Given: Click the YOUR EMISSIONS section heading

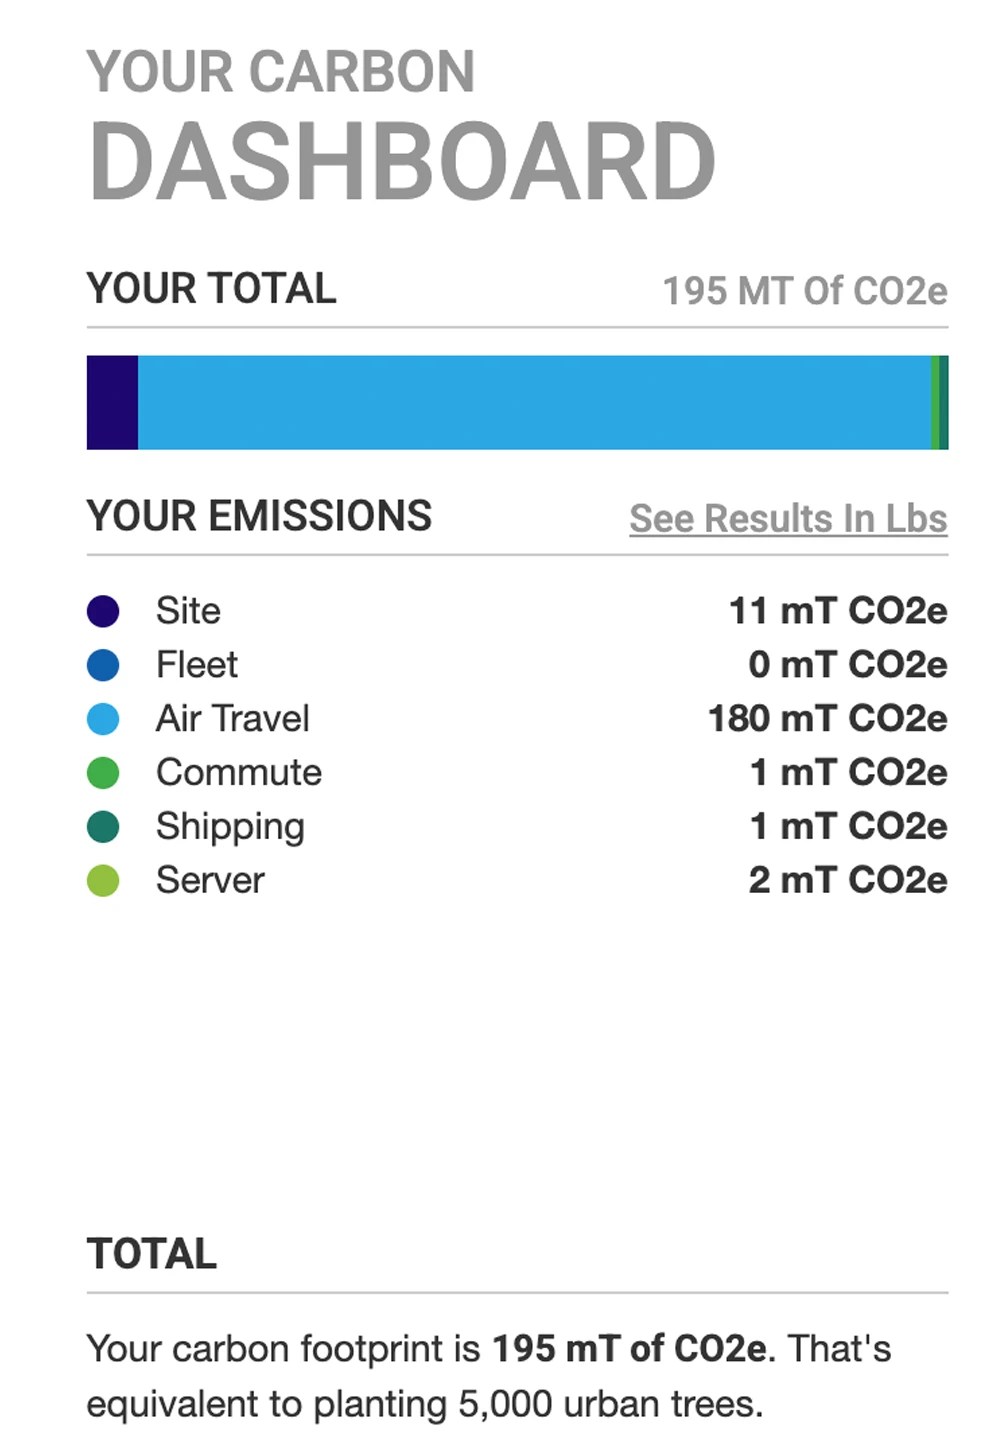Looking at the screenshot, I should click(x=259, y=516).
